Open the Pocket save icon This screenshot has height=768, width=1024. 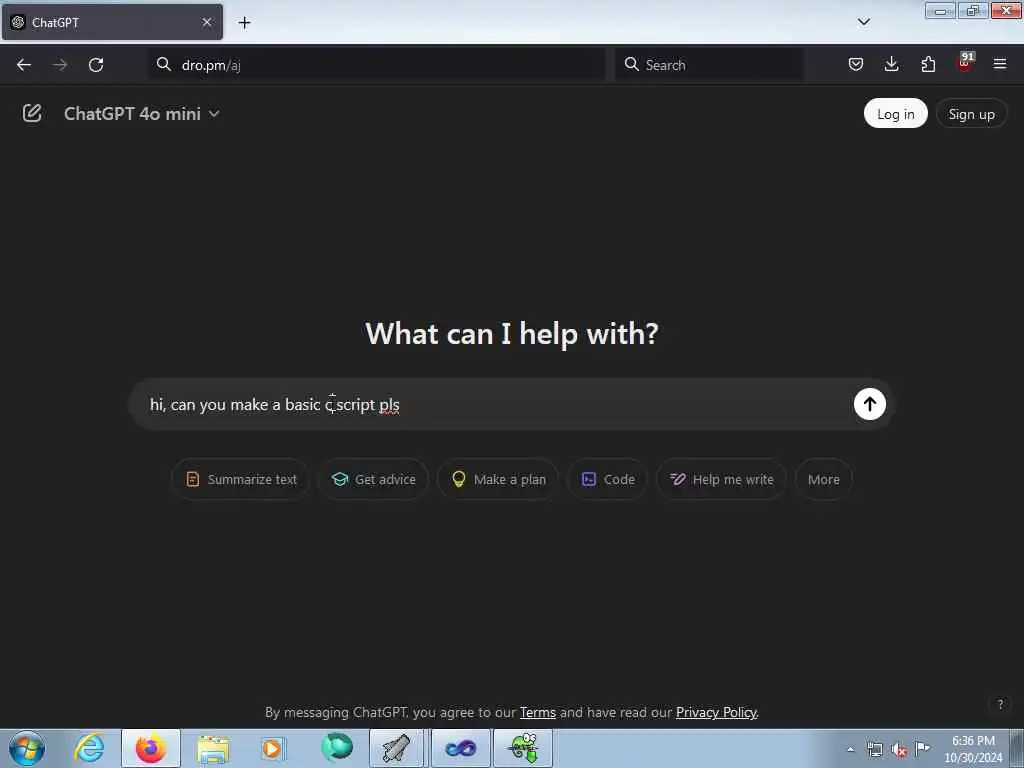click(x=856, y=64)
